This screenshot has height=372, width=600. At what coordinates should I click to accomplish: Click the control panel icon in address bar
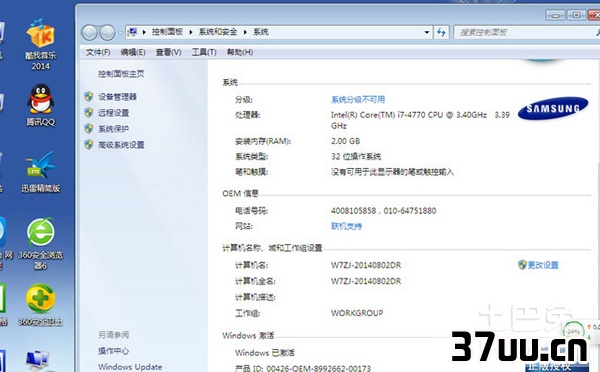[x=132, y=32]
